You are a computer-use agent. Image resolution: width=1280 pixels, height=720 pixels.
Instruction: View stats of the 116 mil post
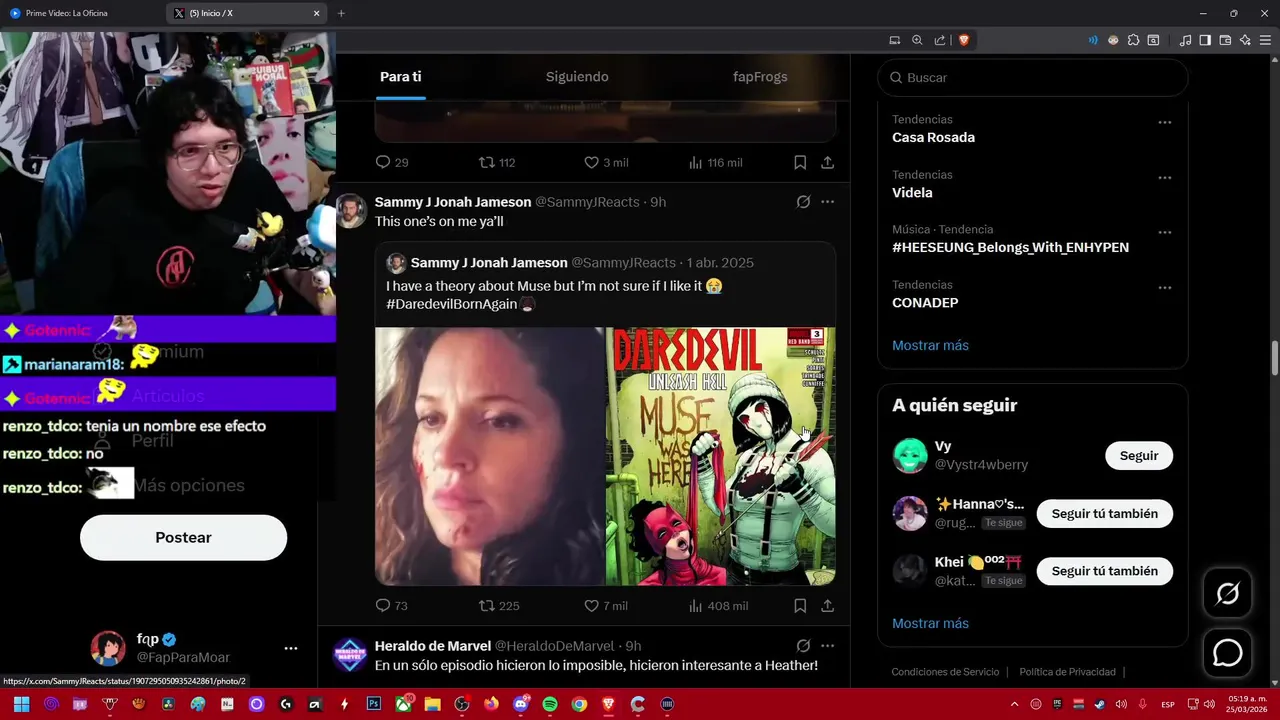point(716,162)
